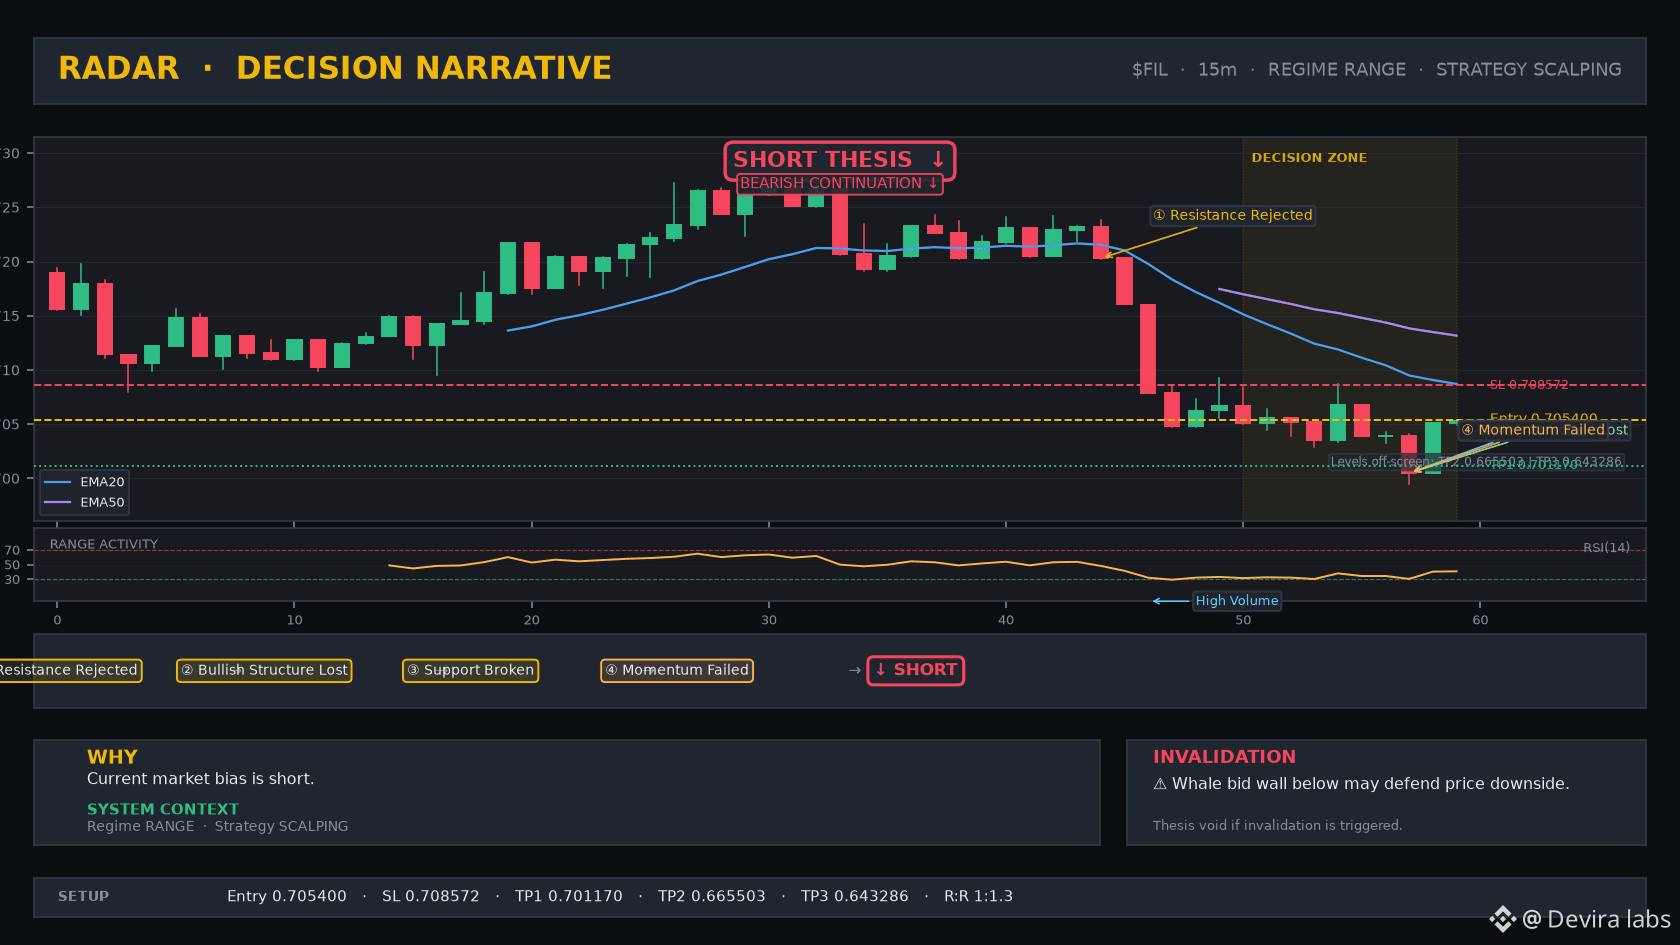1680x945 pixels.
Task: Click the RSI(14) indicator label
Action: pyautogui.click(x=1606, y=548)
